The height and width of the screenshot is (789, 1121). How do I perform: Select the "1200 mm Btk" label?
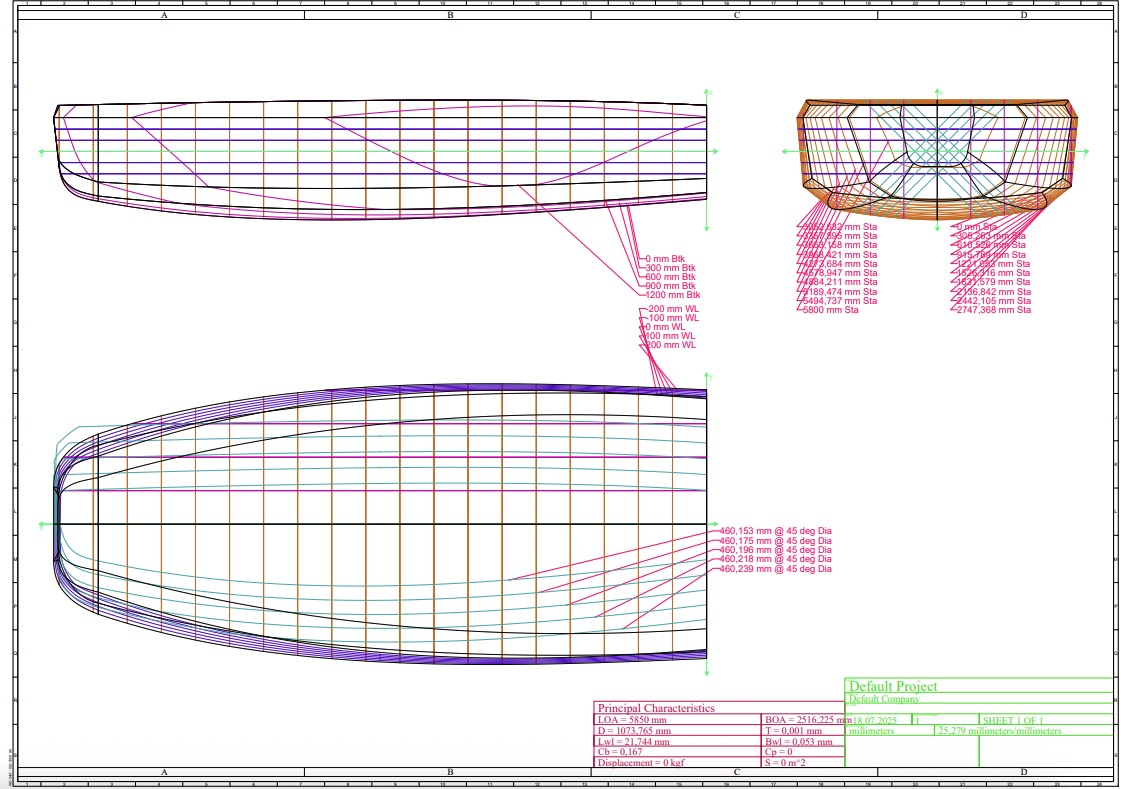(x=673, y=294)
